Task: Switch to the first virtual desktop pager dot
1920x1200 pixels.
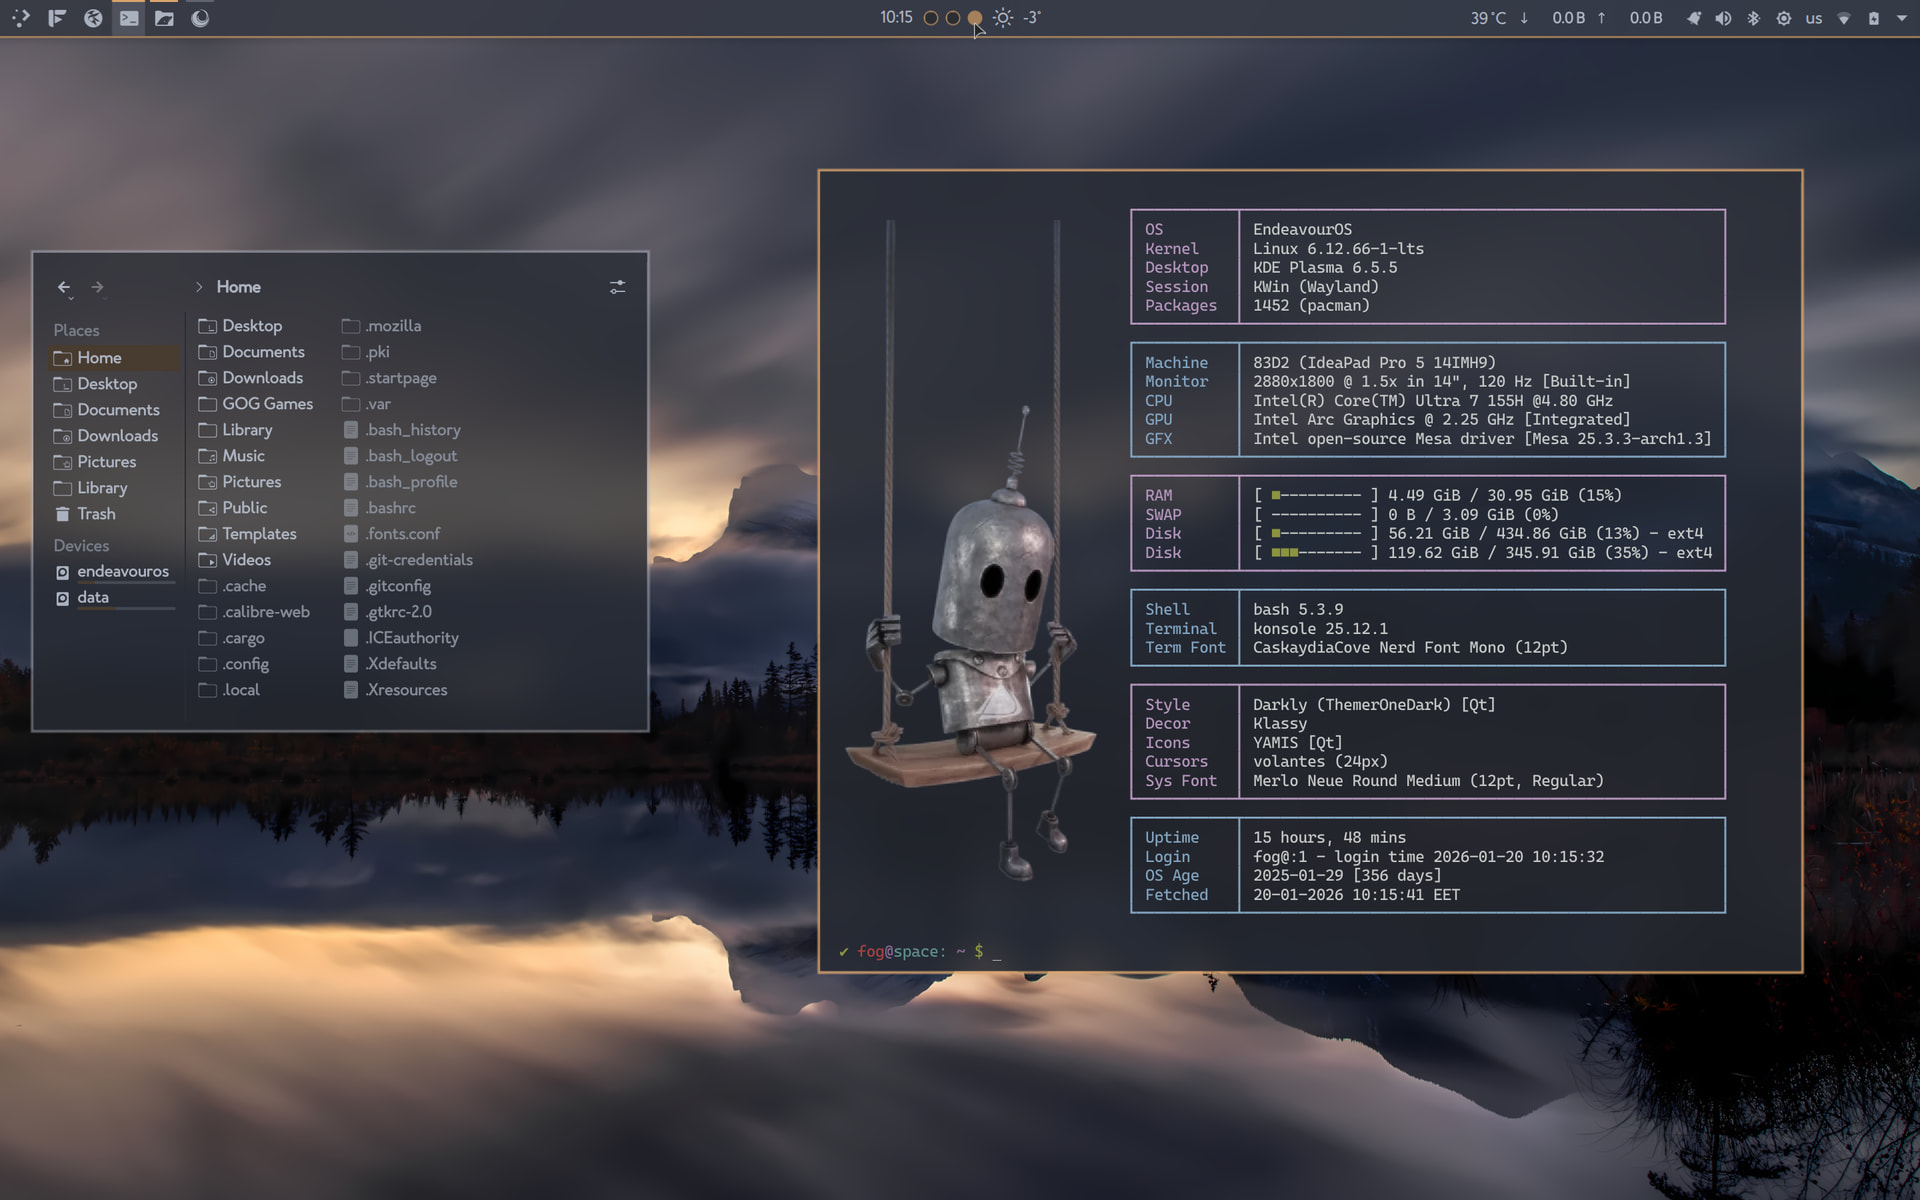Action: pos(931,18)
